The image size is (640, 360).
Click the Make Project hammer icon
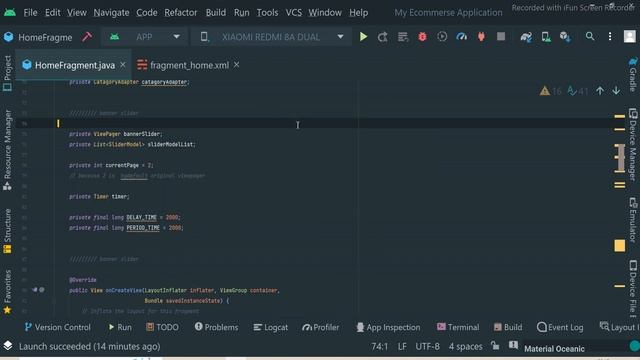pyautogui.click(x=87, y=37)
